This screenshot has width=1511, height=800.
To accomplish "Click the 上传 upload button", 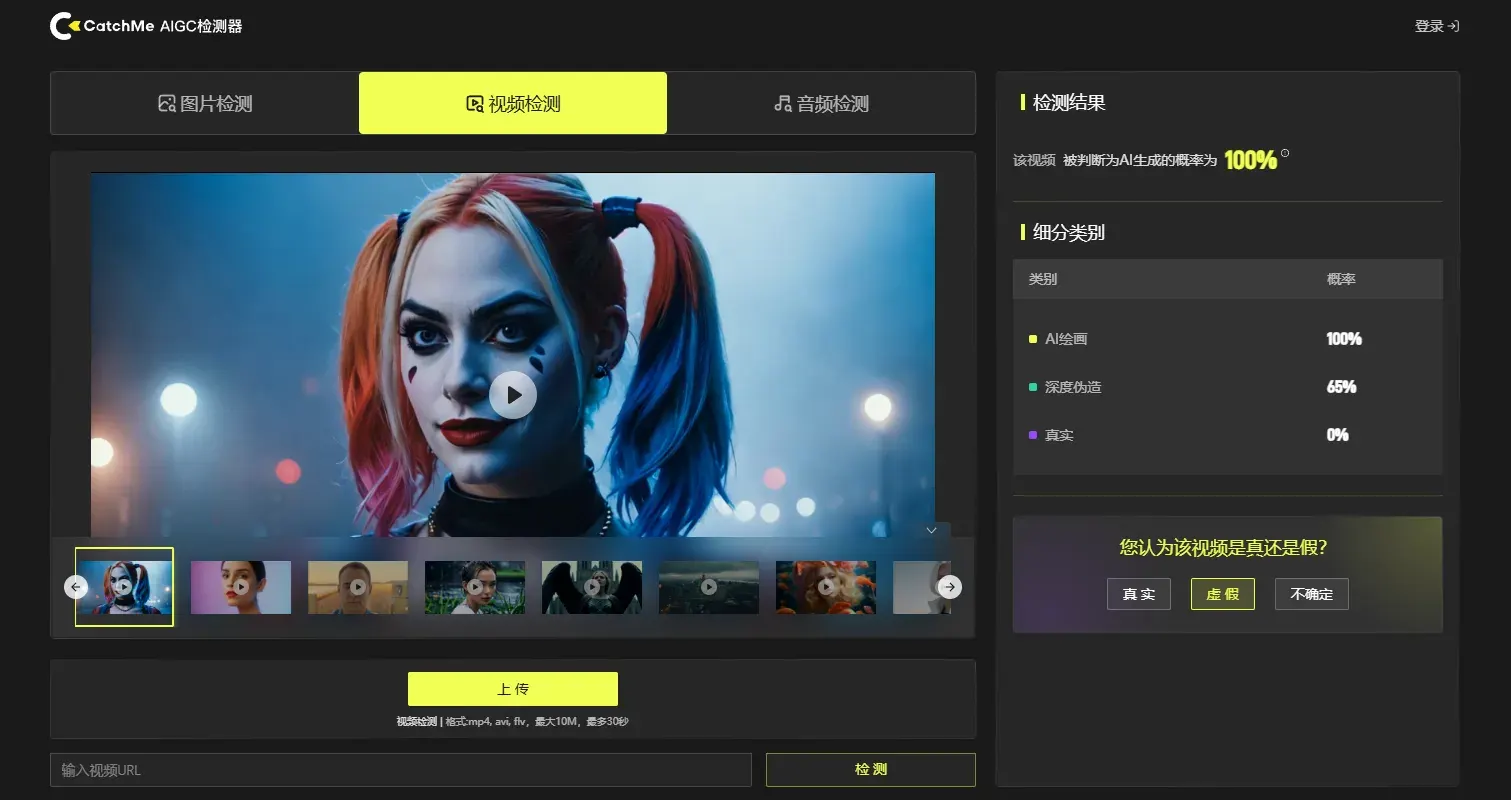I will point(512,689).
